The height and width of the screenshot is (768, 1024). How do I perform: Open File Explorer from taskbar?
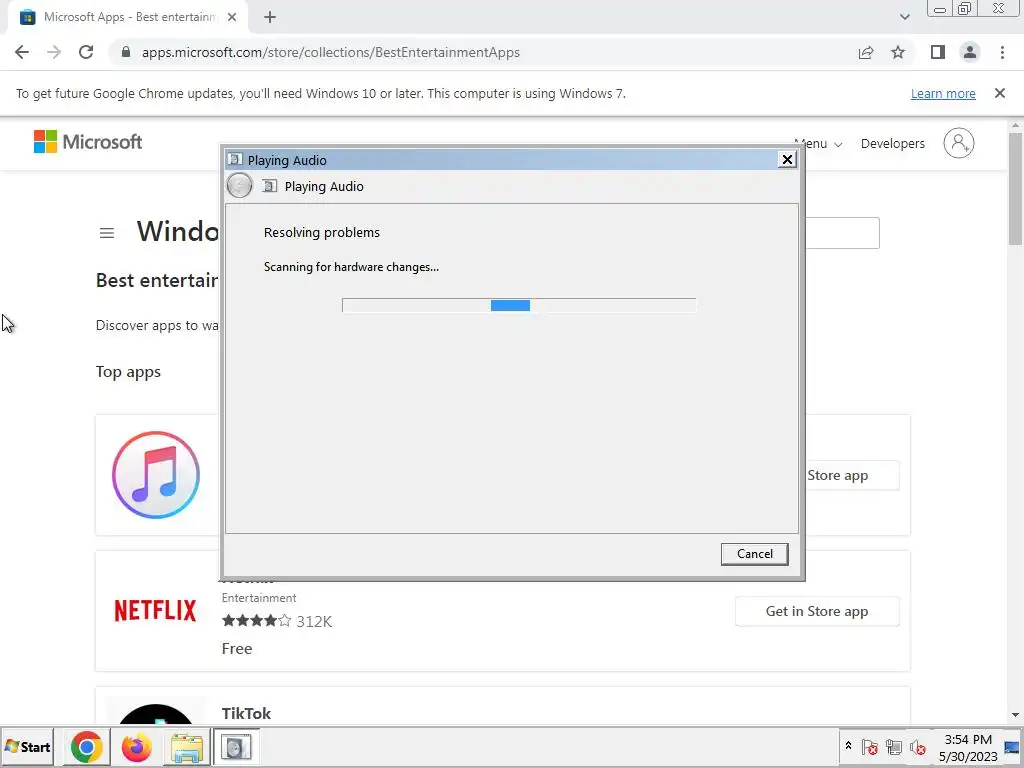point(186,747)
